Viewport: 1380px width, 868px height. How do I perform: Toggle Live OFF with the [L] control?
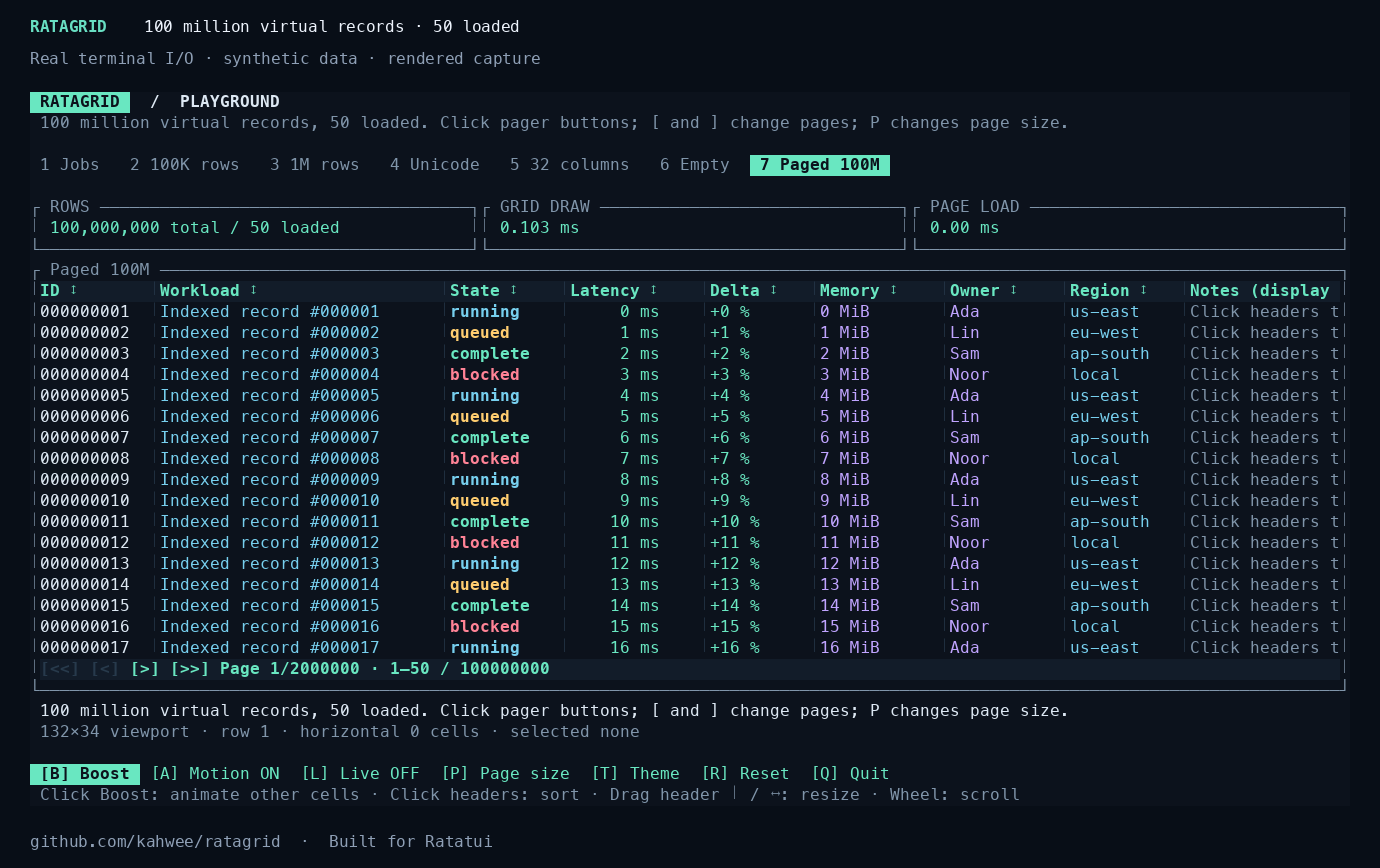point(360,774)
